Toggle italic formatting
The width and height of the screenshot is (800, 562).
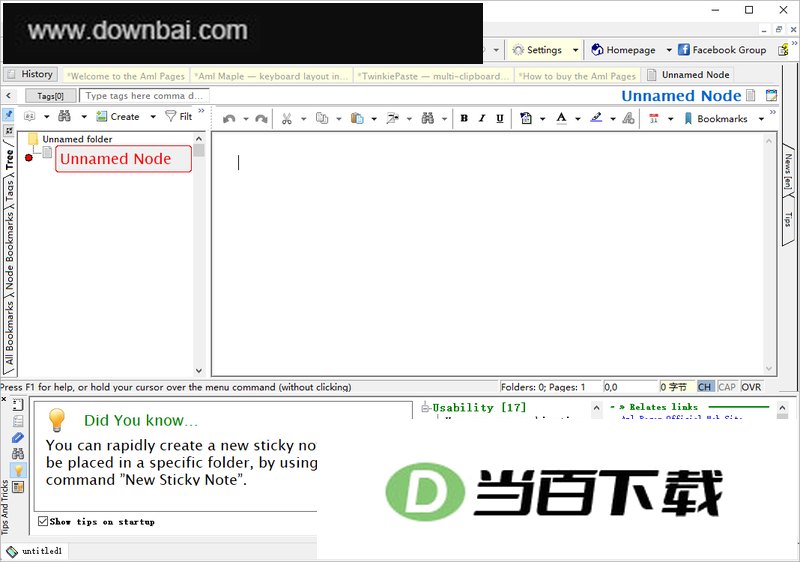[x=482, y=118]
